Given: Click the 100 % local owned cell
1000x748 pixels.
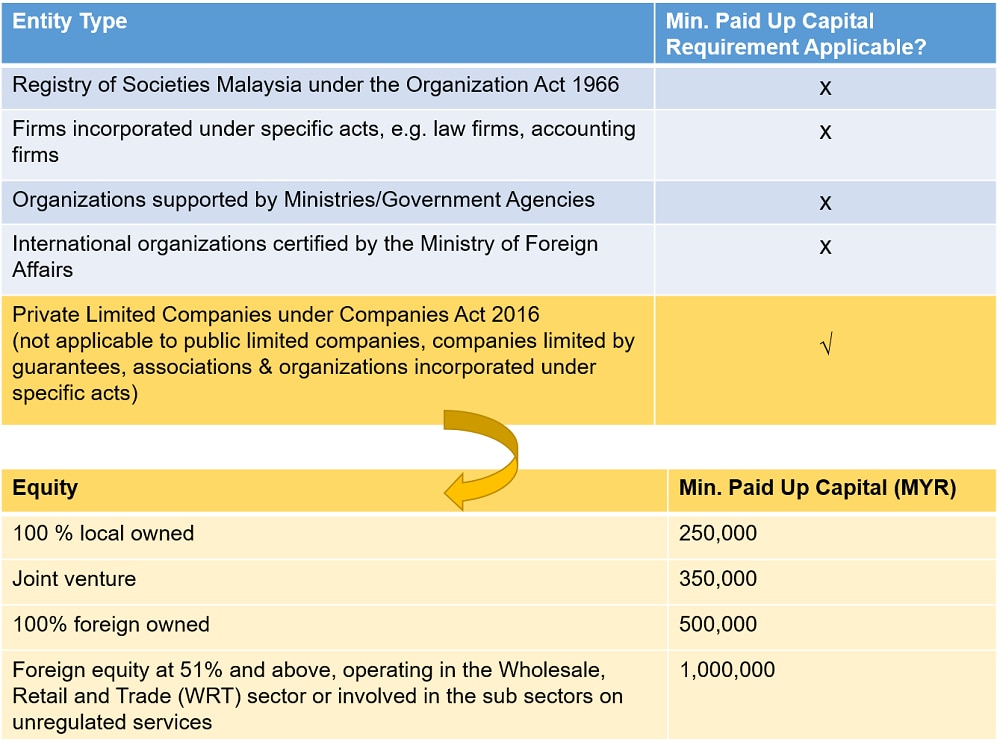Looking at the screenshot, I should (x=103, y=534).
